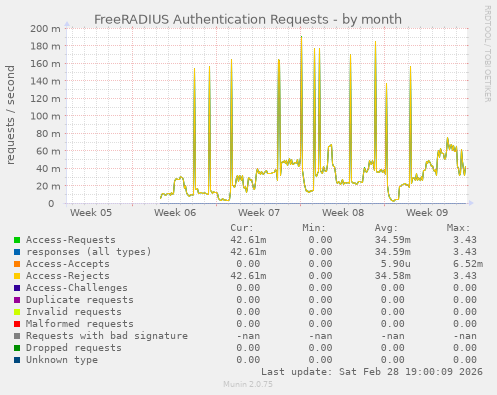
Task: Click the 'Unknown type' legend label
Action: (62, 360)
